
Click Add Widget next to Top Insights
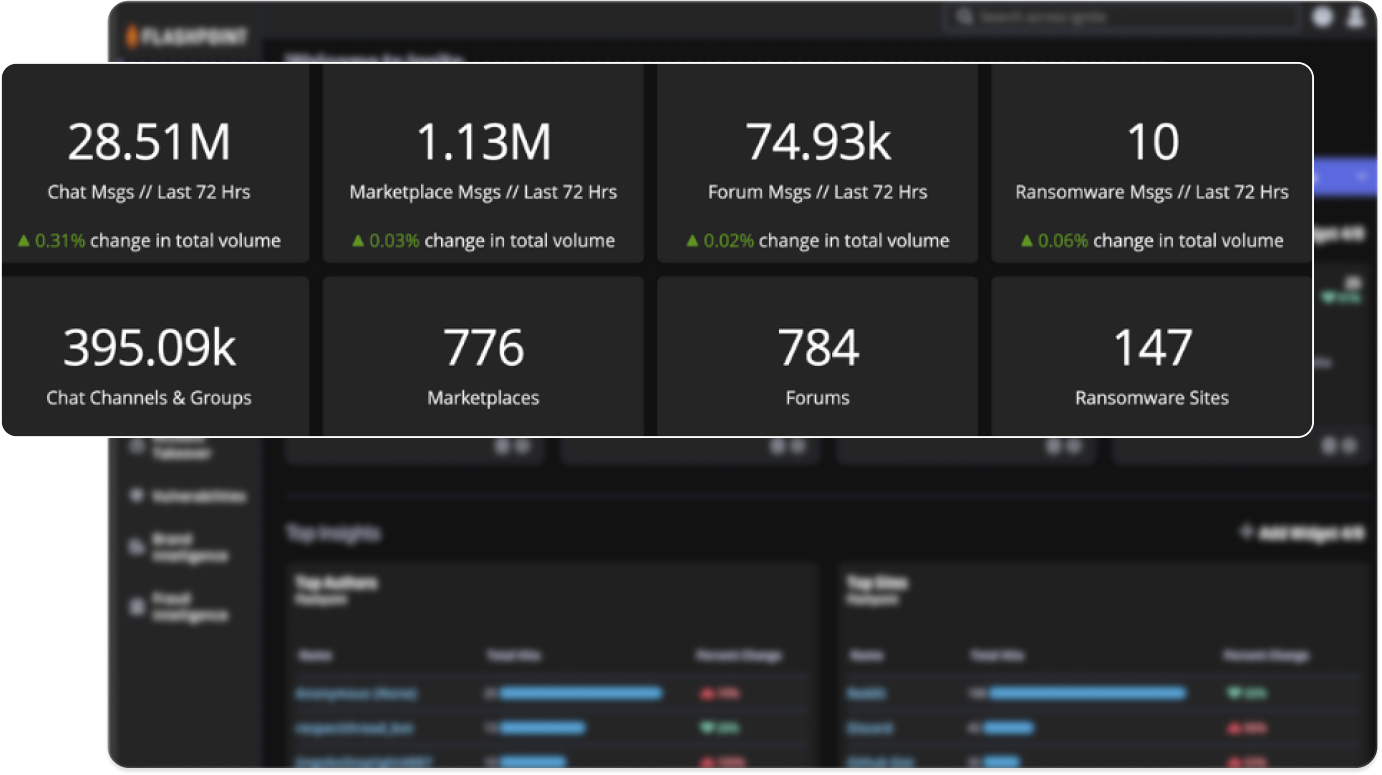(x=1303, y=534)
